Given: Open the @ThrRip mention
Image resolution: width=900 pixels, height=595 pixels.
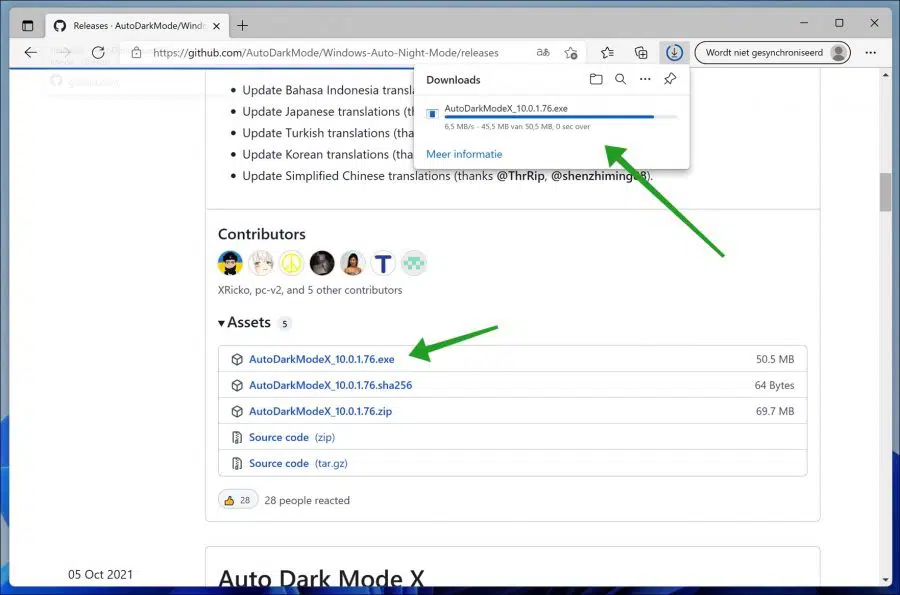Looking at the screenshot, I should click(520, 176).
